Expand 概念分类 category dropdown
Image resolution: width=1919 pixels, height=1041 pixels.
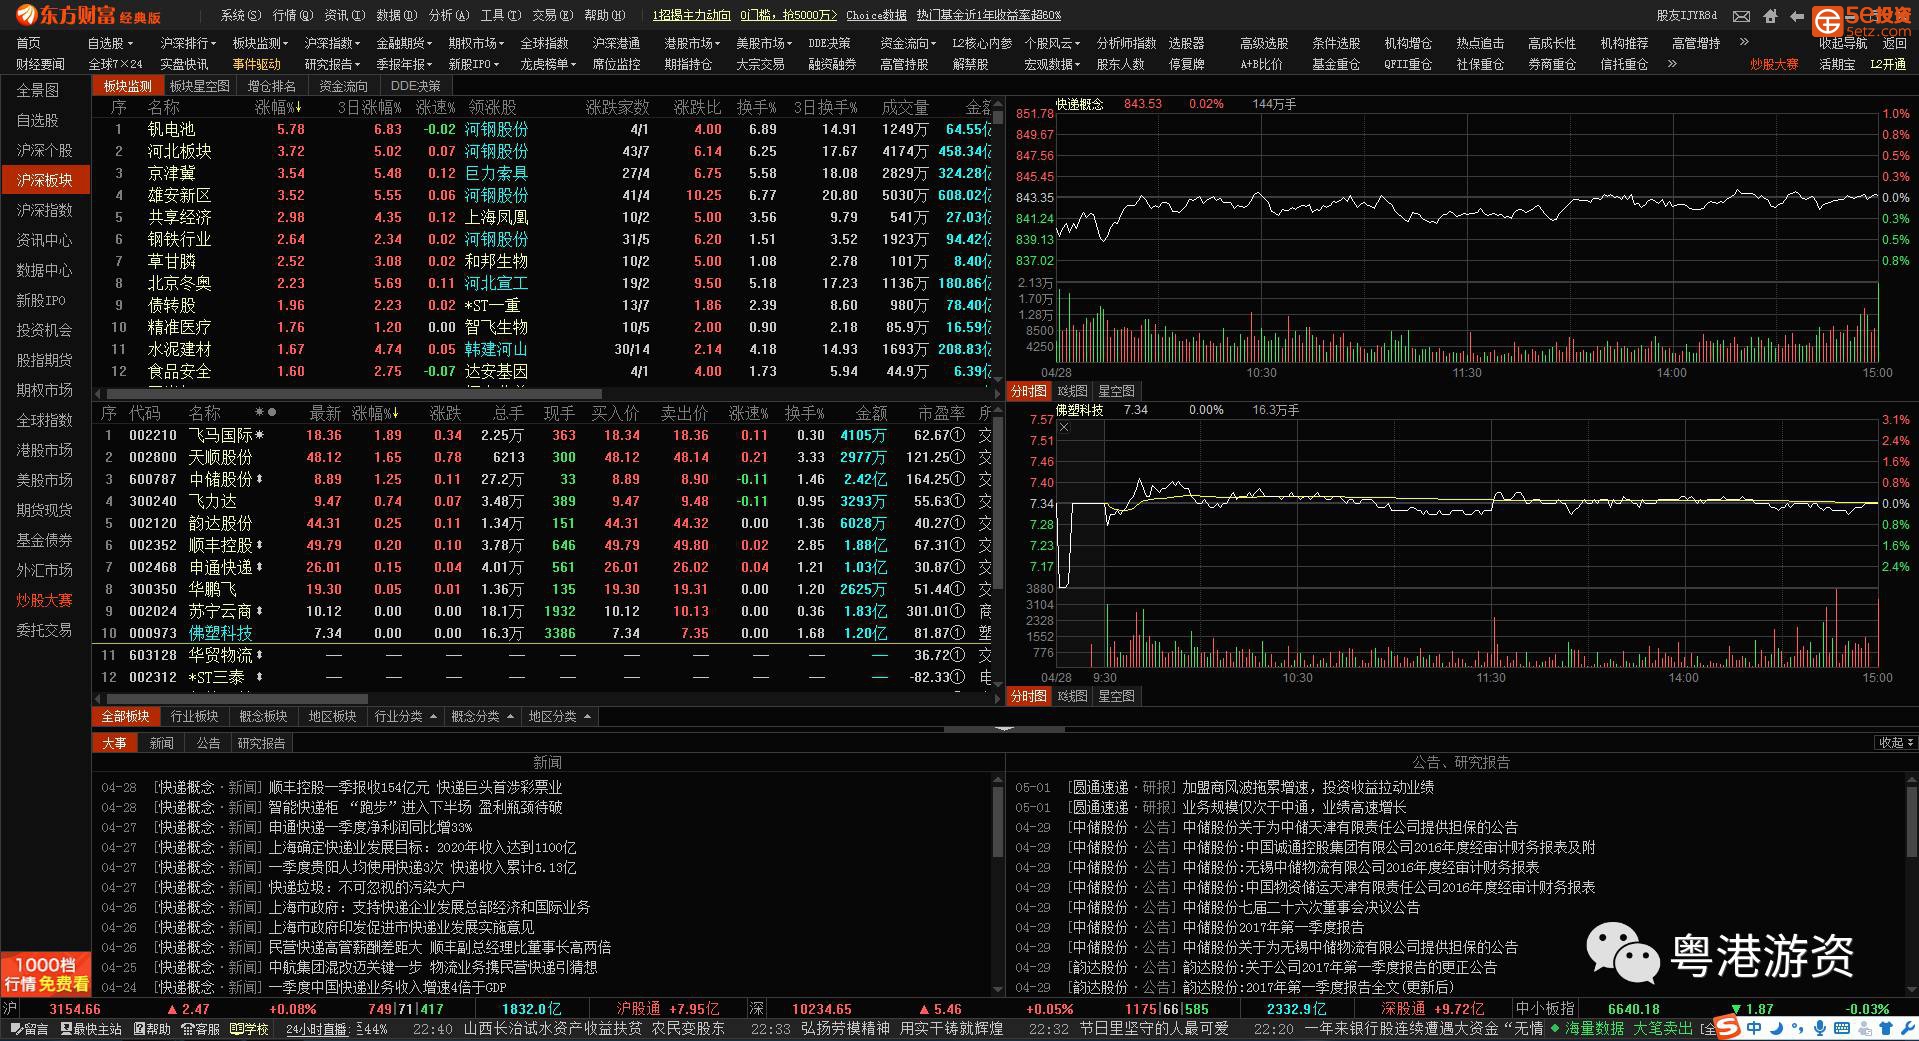[482, 717]
